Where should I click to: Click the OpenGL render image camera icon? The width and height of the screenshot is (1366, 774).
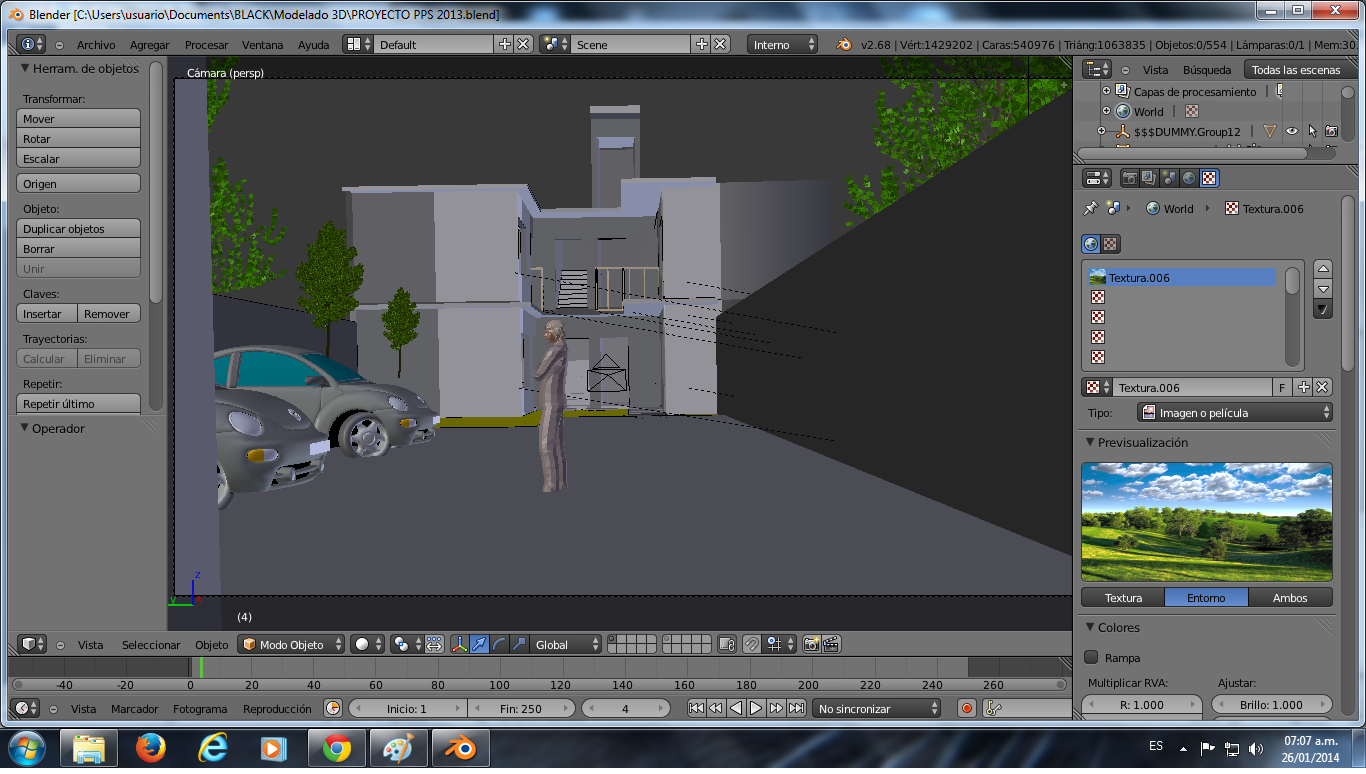[811, 645]
